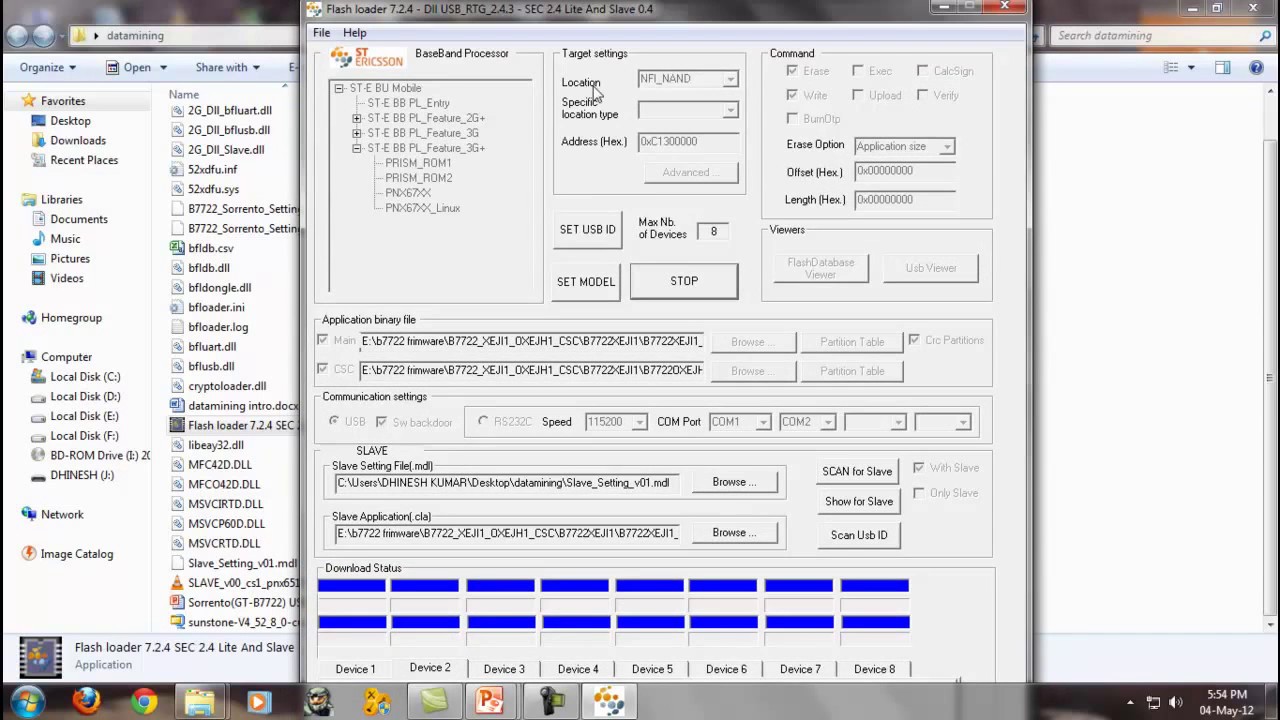The height and width of the screenshot is (720, 1280).
Task: Click the SCAN for Slave button
Action: click(x=857, y=471)
